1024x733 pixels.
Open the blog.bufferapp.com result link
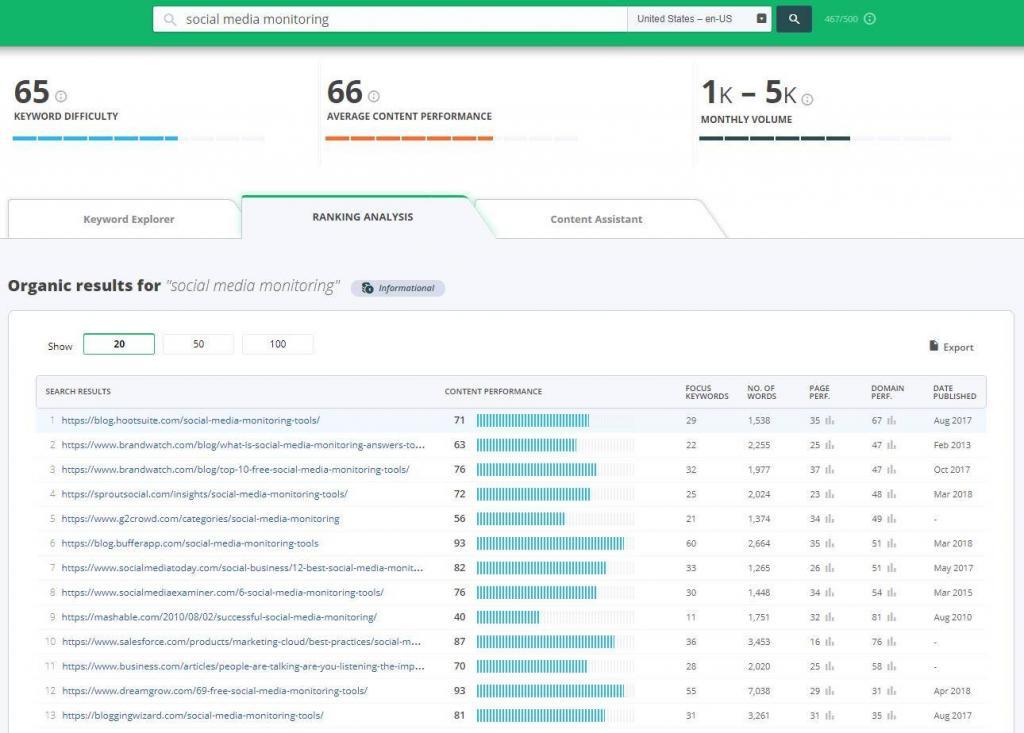pyautogui.click(x=190, y=544)
